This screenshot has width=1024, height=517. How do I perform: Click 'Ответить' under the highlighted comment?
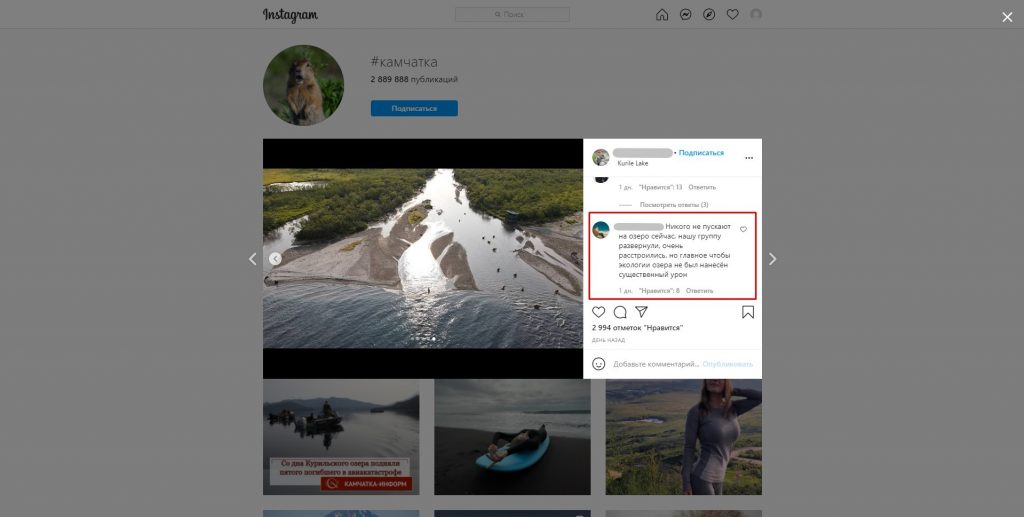click(700, 291)
